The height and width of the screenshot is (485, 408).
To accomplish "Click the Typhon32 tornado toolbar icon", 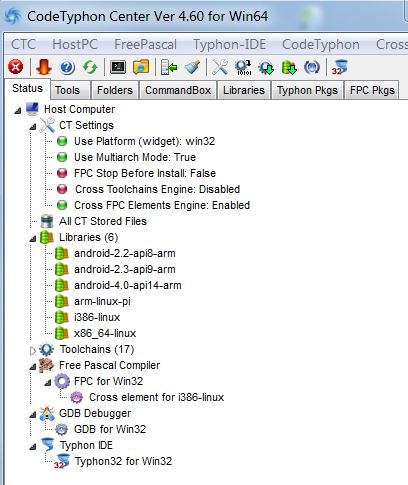I will (339, 67).
